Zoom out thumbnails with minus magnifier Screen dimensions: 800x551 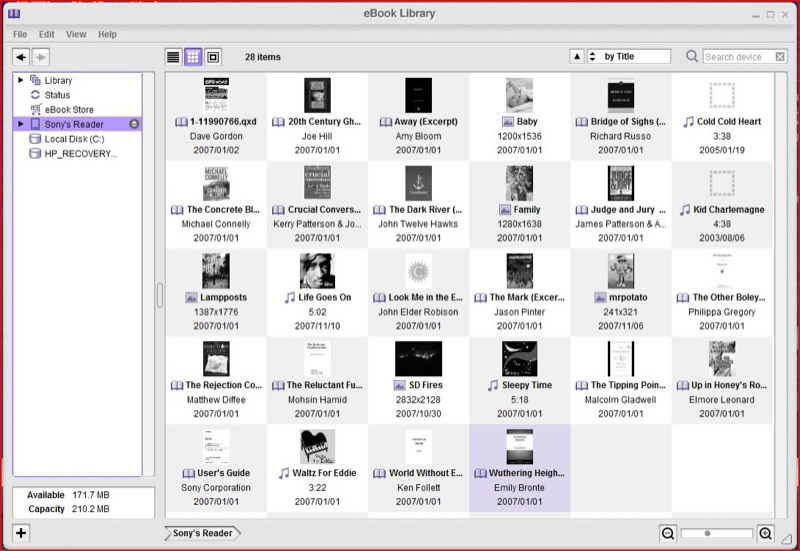click(x=668, y=533)
